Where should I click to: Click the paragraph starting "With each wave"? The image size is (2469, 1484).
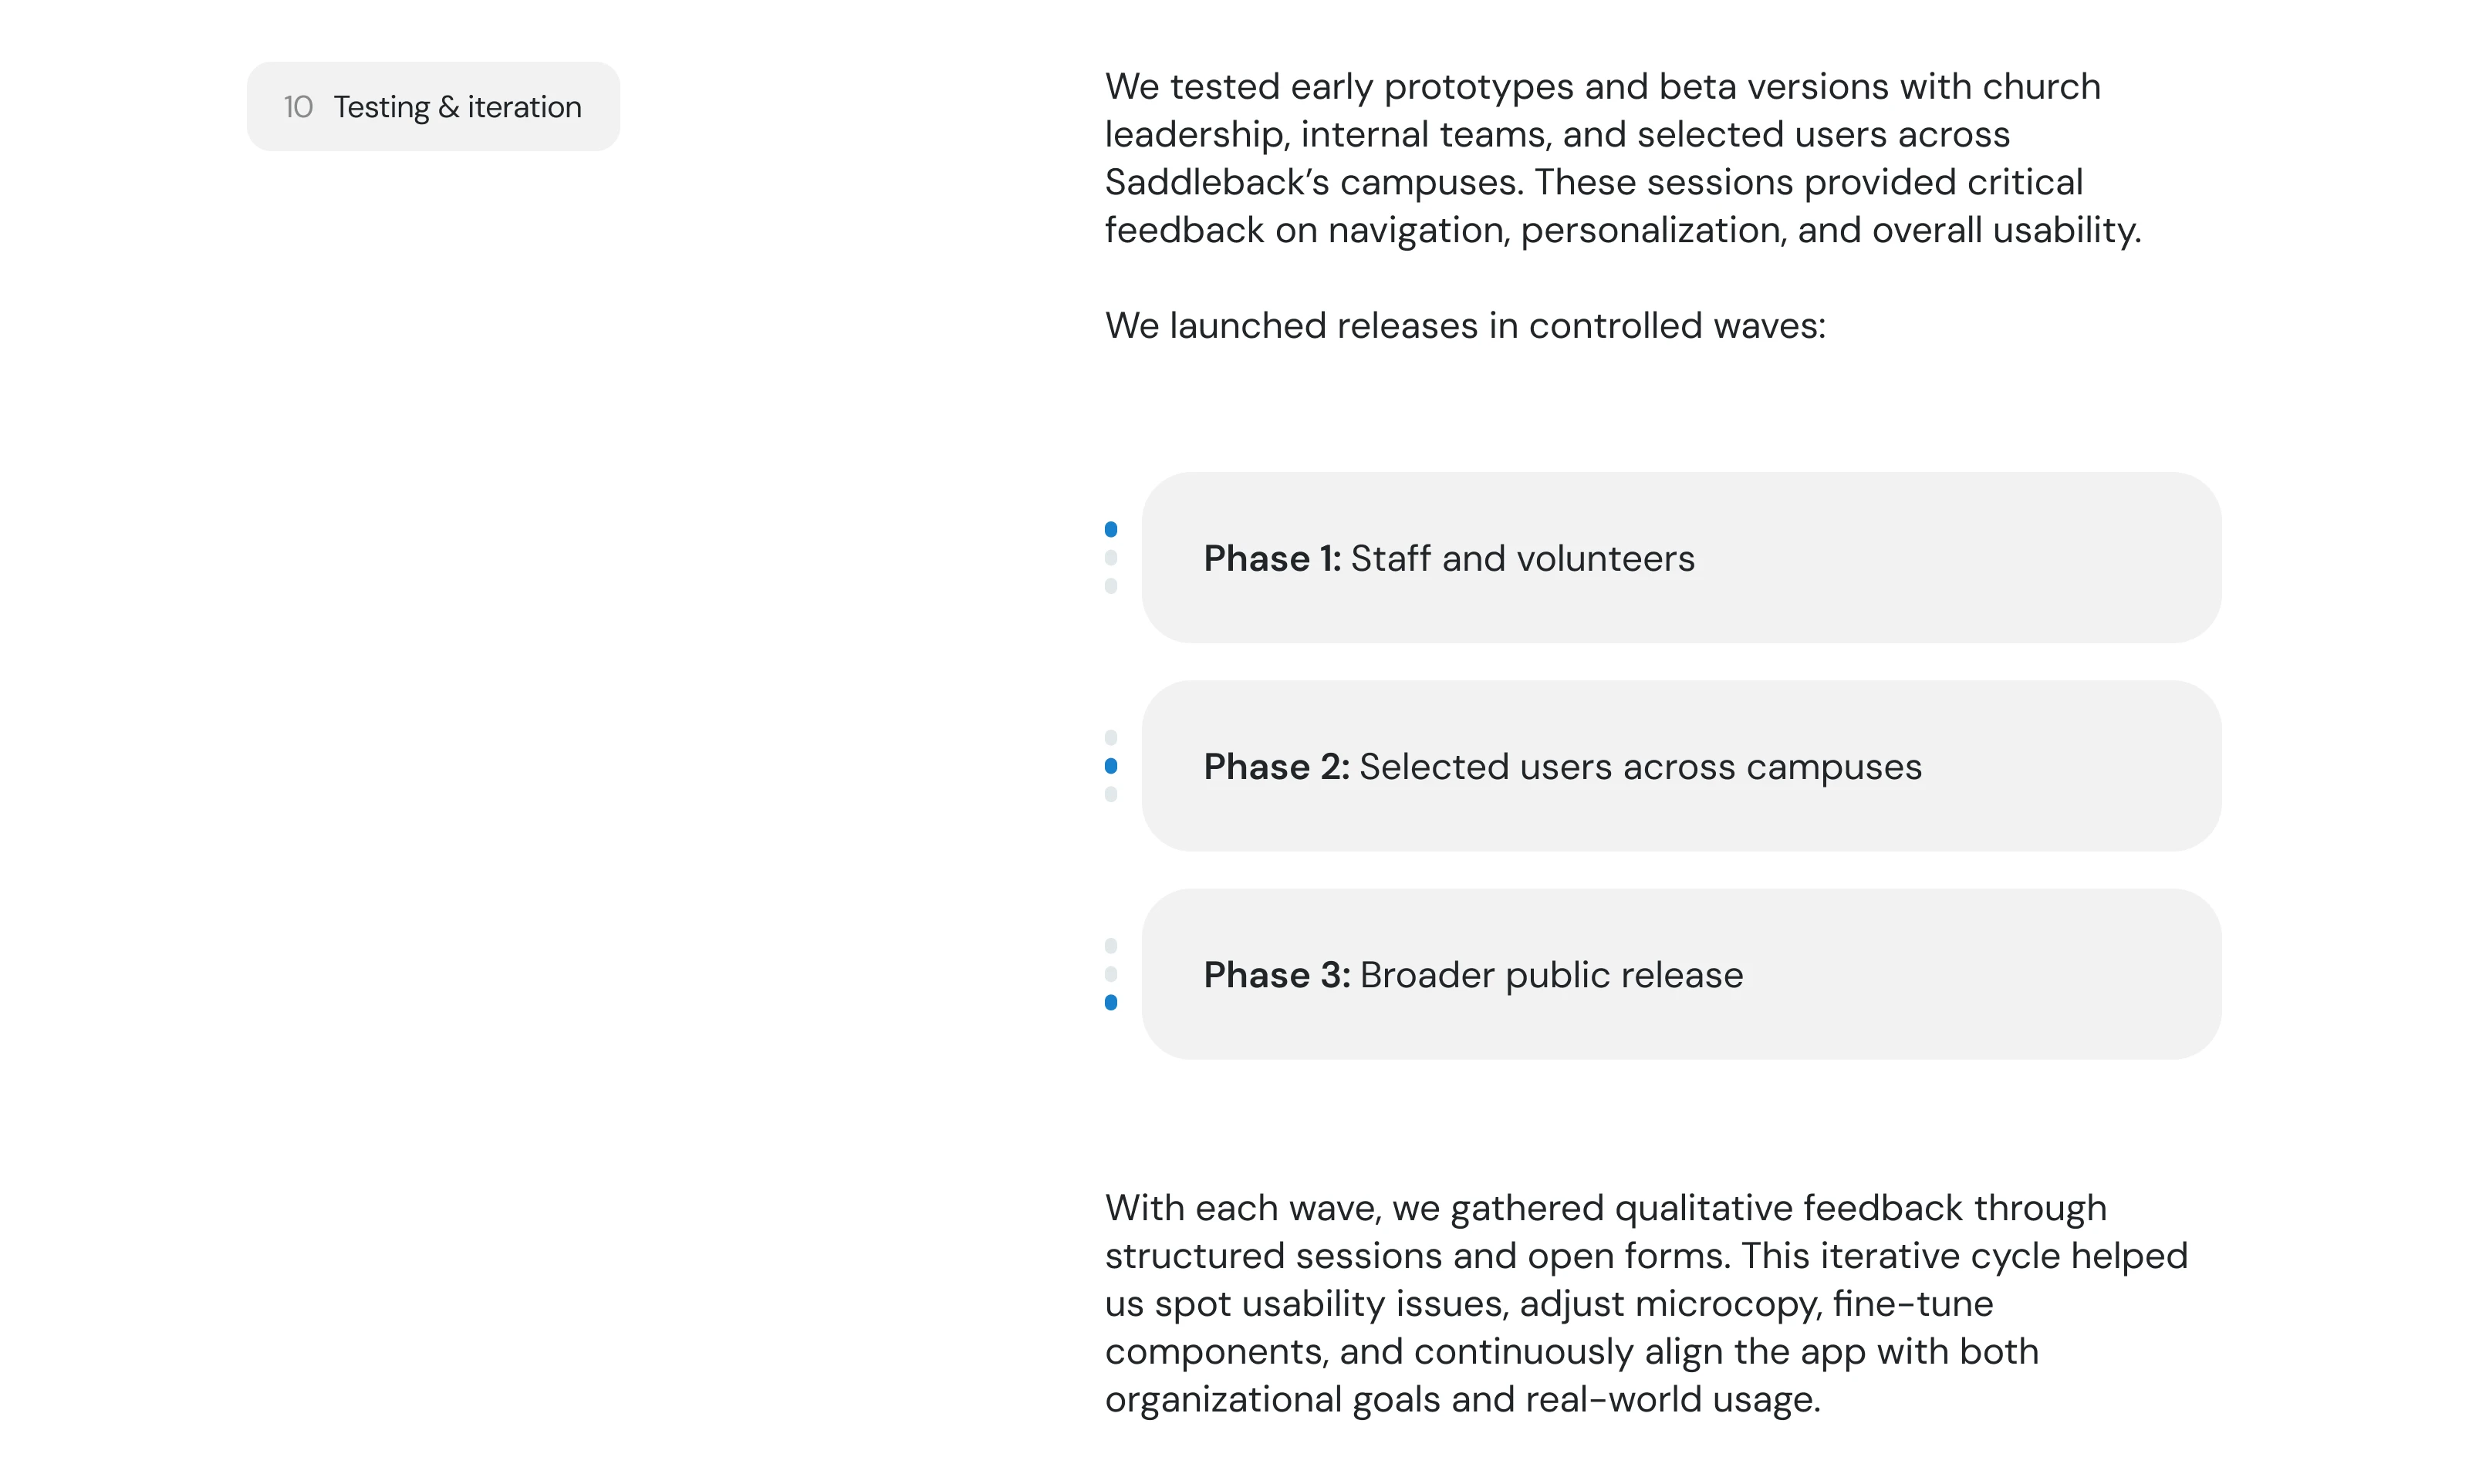tap(1645, 1303)
